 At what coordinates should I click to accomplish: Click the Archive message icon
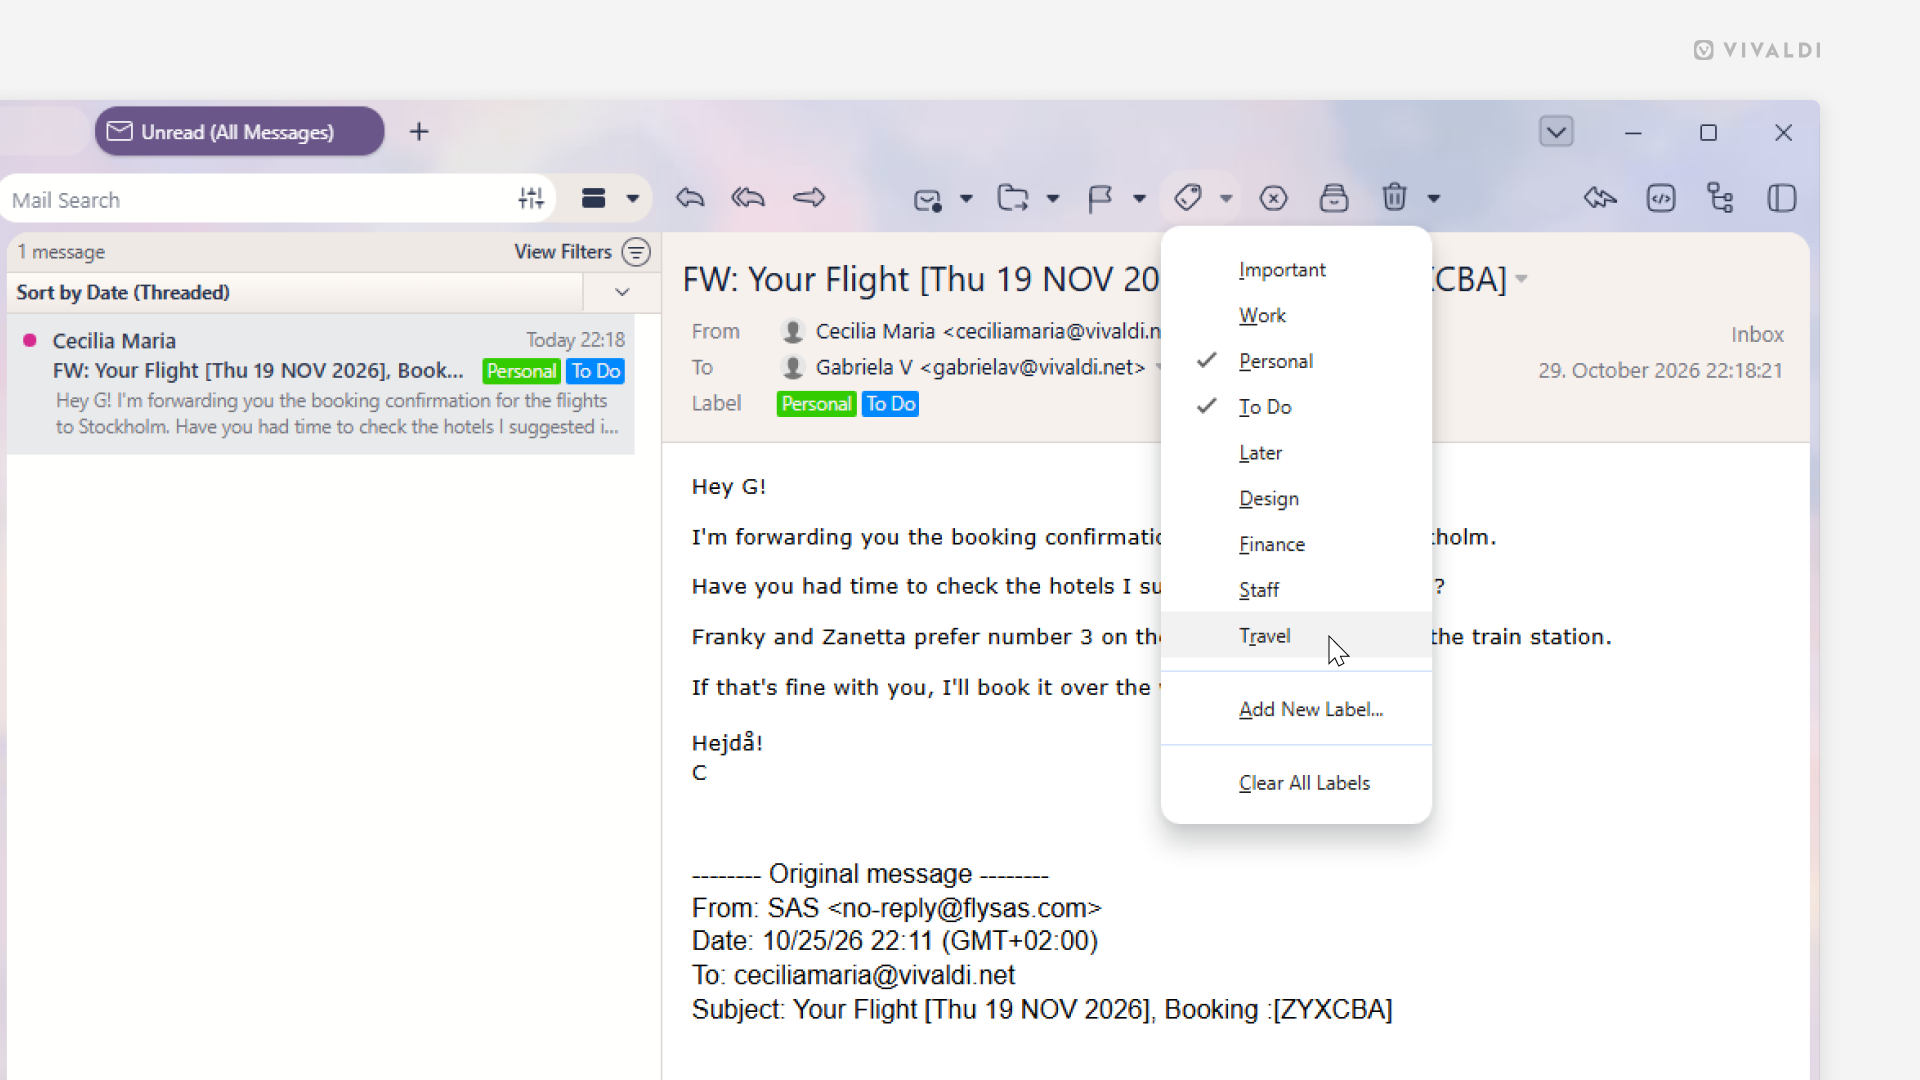(1334, 198)
